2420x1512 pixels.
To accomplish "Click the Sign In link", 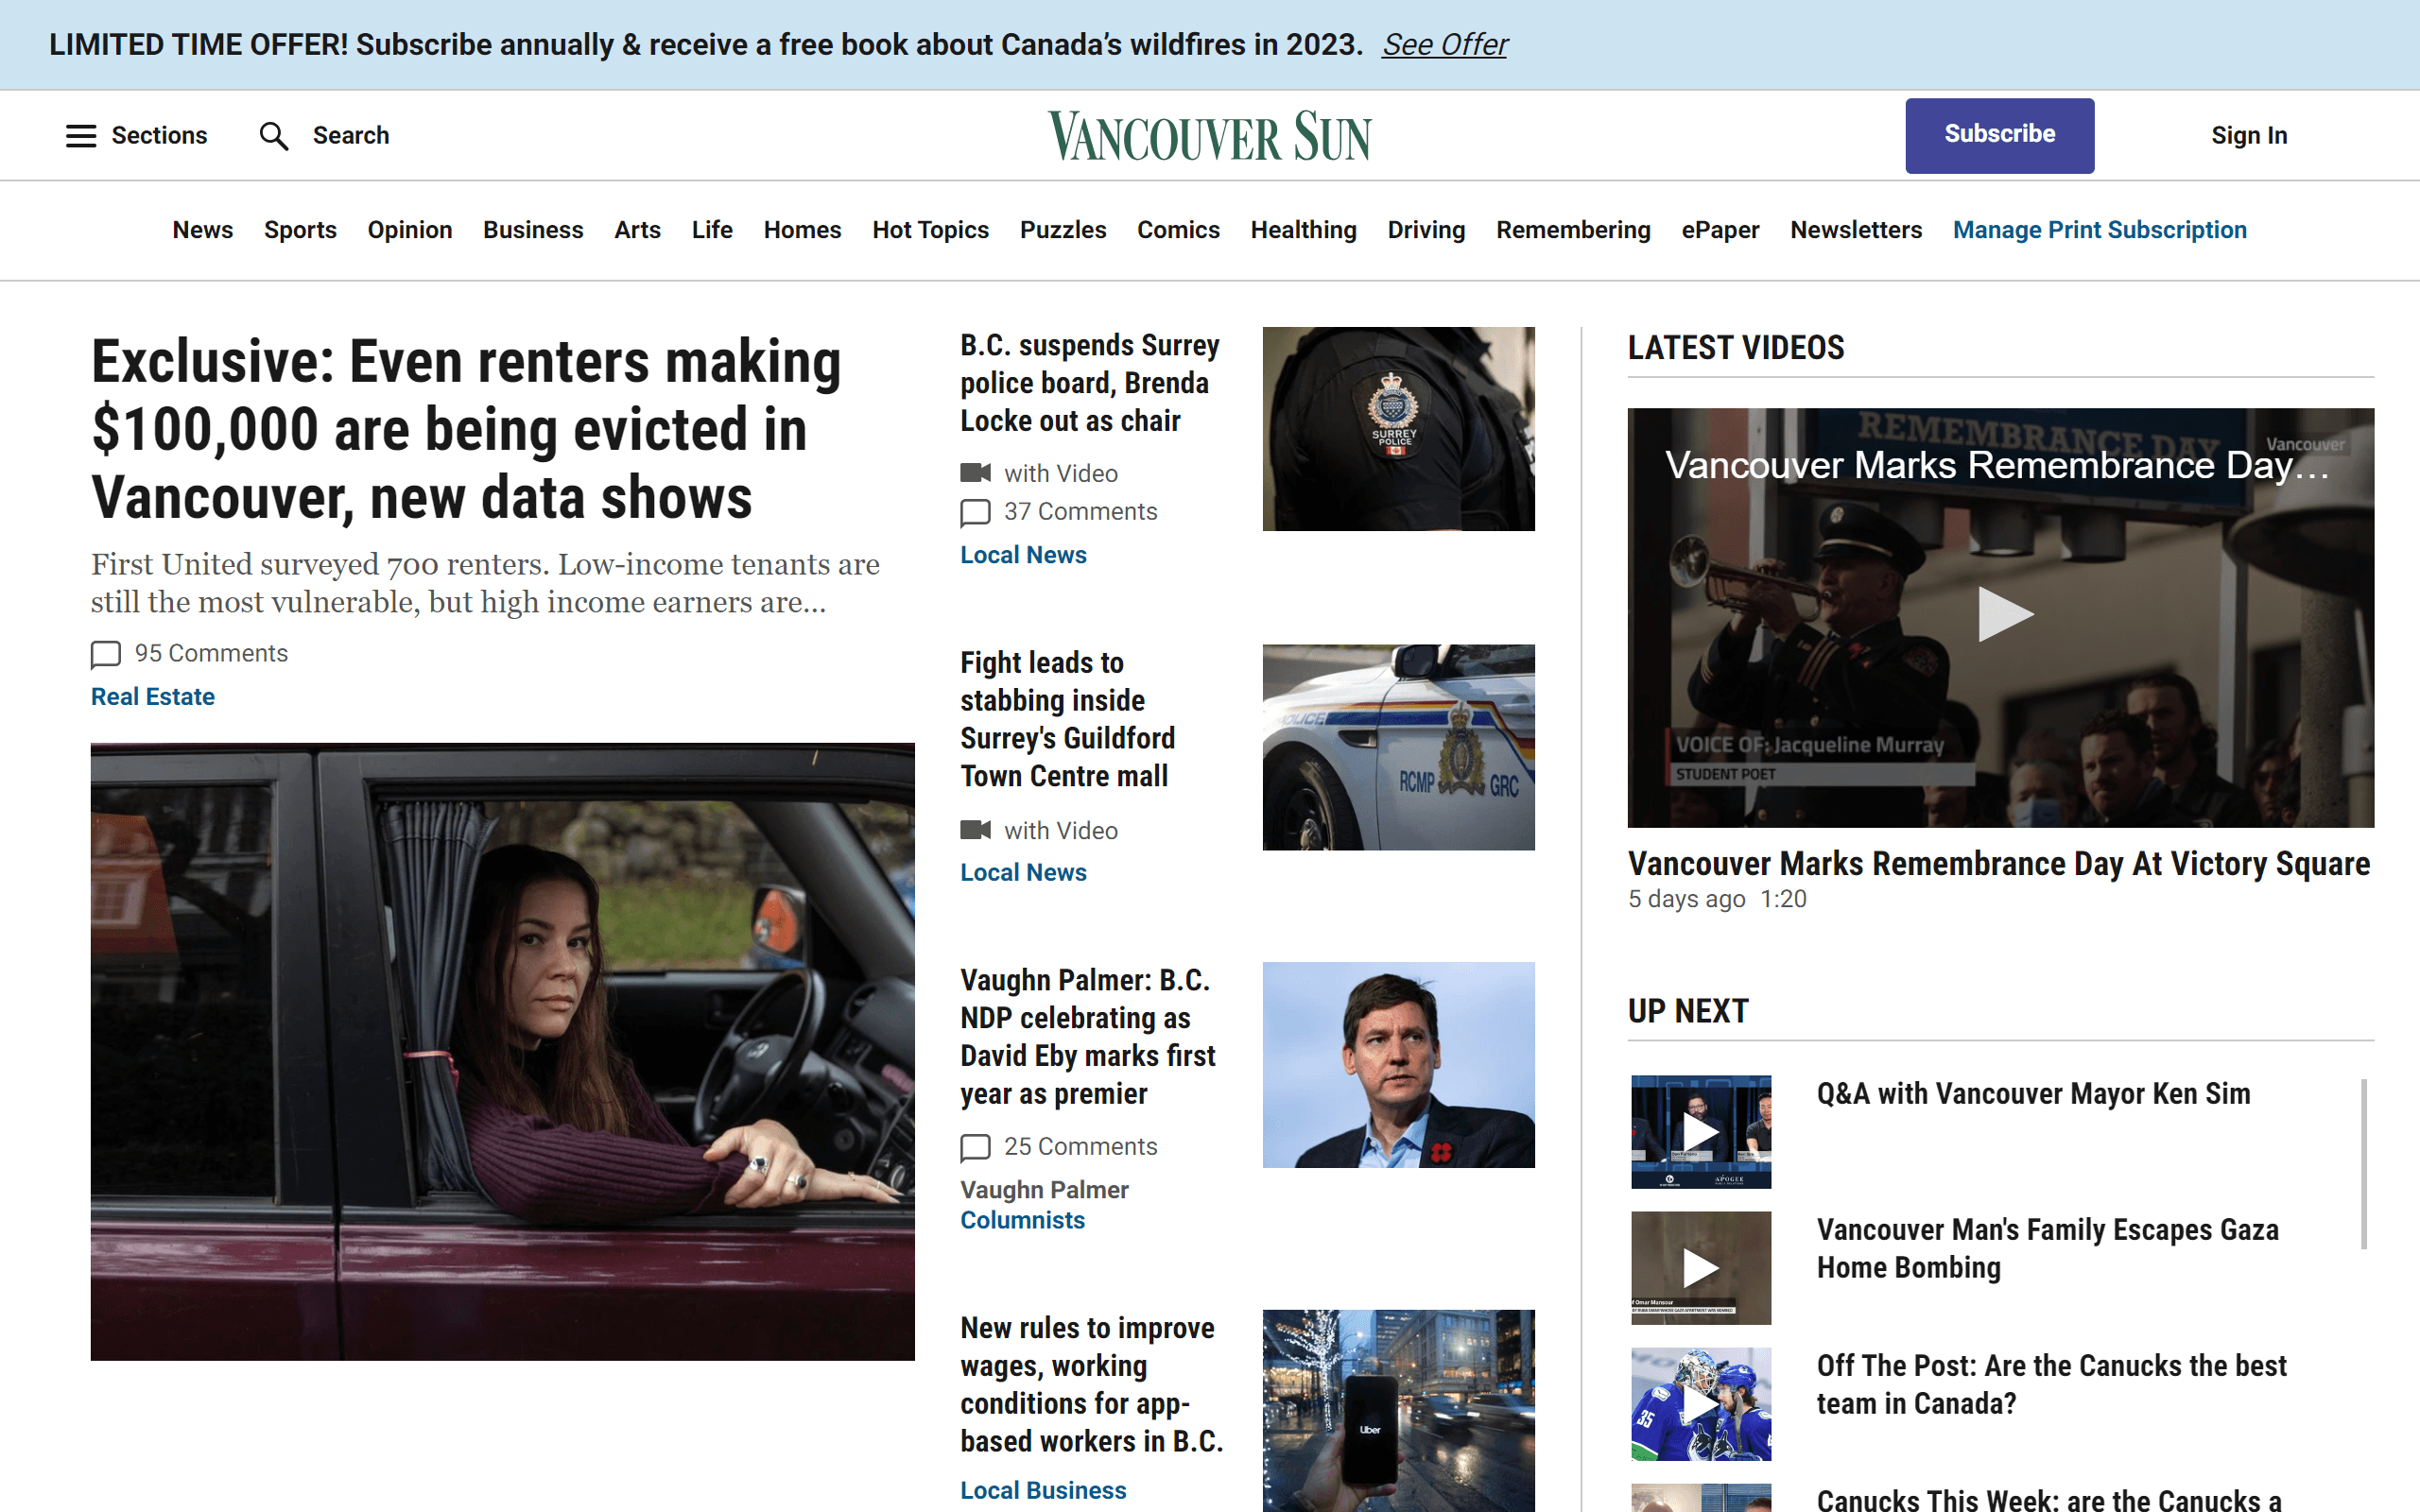I will pyautogui.click(x=2248, y=136).
